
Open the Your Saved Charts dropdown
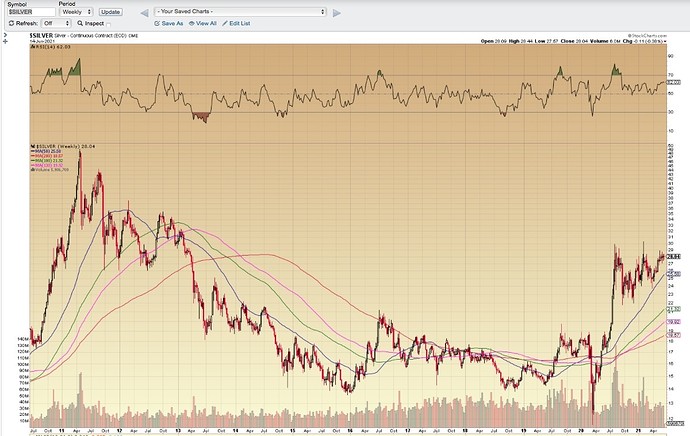click(240, 11)
